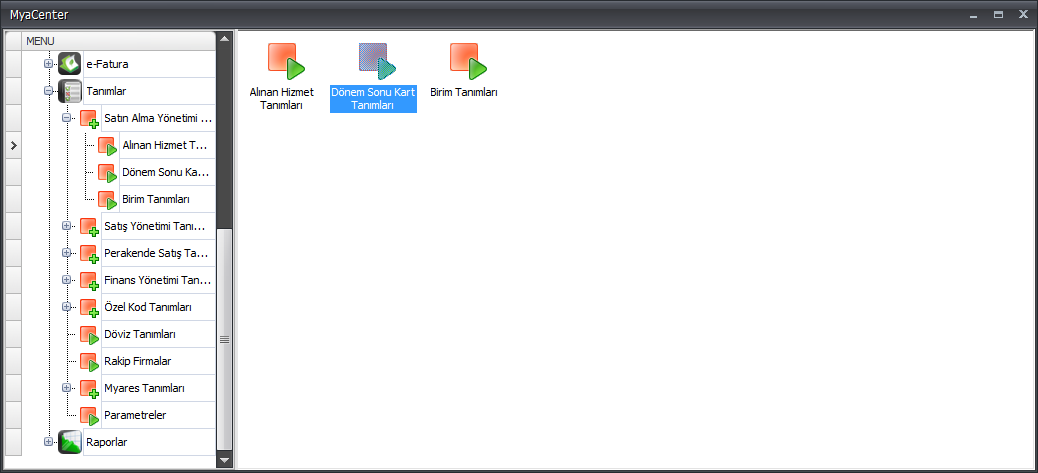This screenshot has width=1038, height=473.
Task: Open Alınan Hizmet Tanımları large icon in content pane
Action: click(286, 61)
